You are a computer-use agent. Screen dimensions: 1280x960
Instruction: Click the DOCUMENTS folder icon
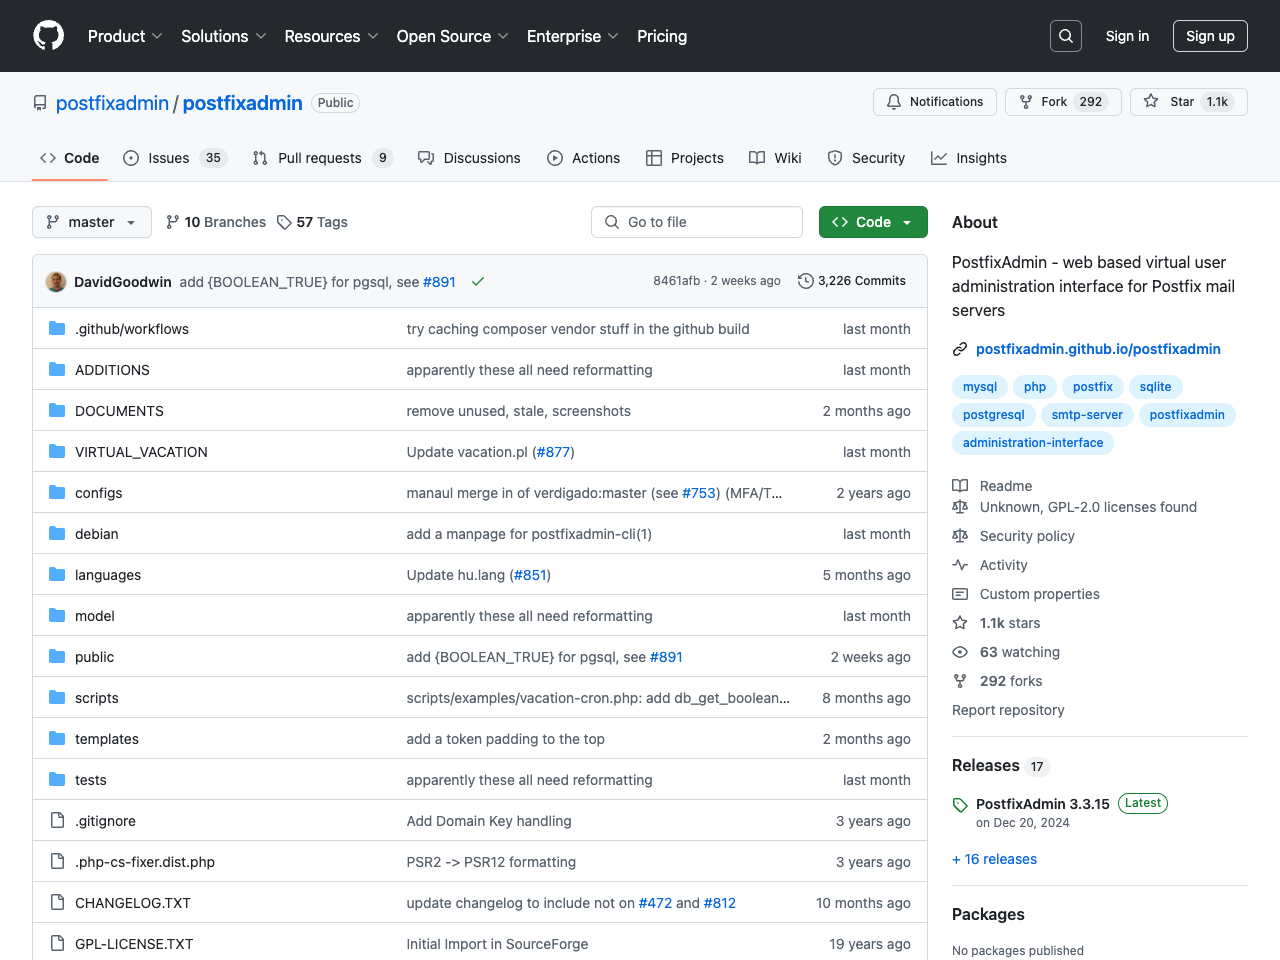click(x=57, y=410)
